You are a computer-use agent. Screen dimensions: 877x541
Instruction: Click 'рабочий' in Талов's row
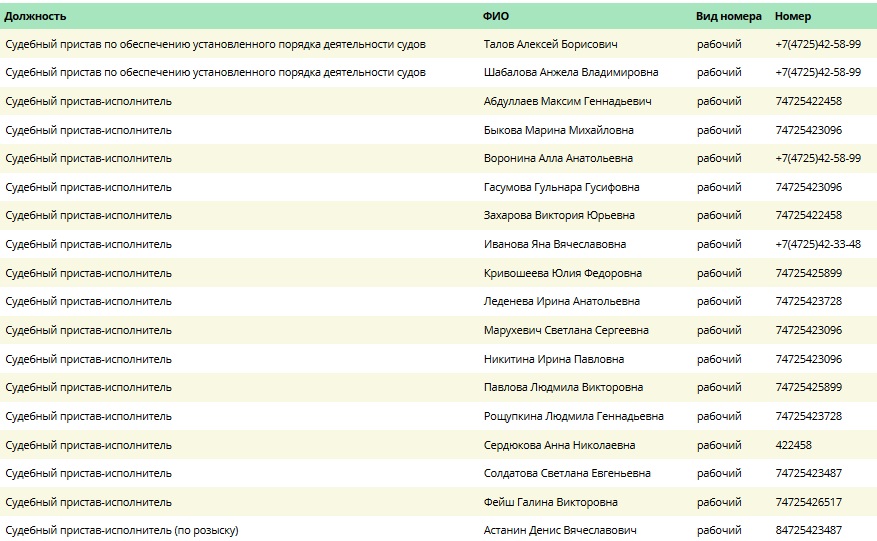[719, 44]
